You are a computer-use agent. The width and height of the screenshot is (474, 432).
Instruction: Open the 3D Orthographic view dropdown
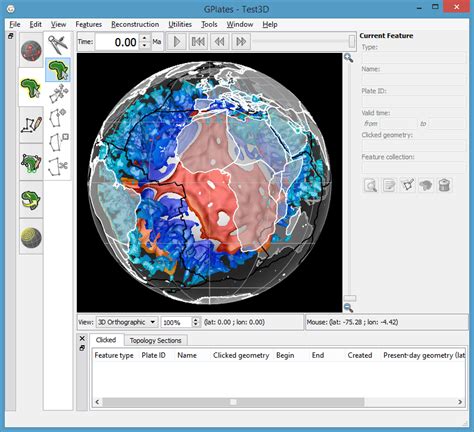coord(126,322)
